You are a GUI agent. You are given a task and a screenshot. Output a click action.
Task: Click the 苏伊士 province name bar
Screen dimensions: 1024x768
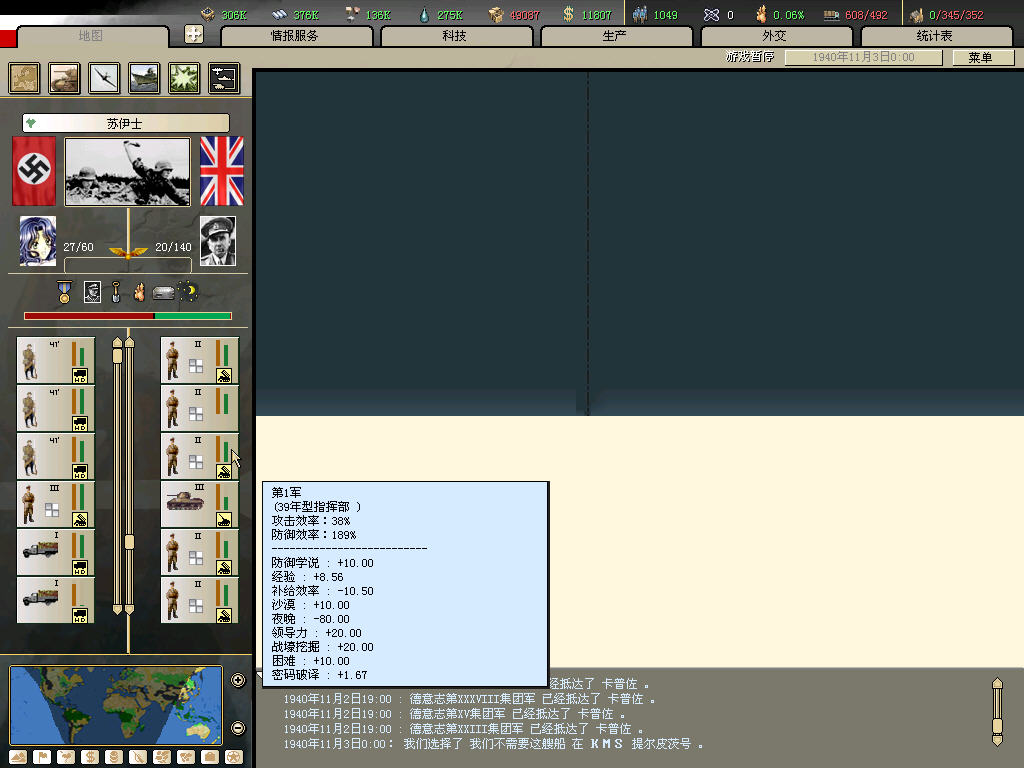pyautogui.click(x=126, y=123)
